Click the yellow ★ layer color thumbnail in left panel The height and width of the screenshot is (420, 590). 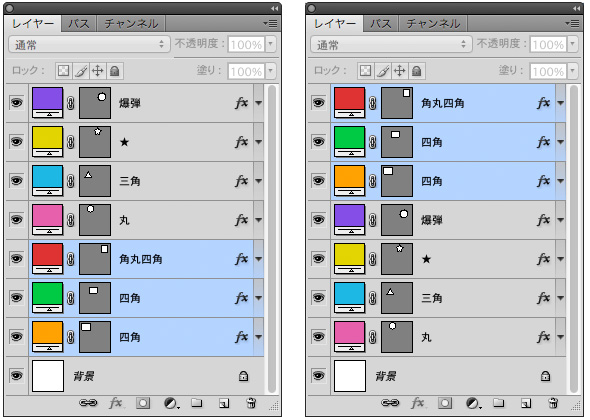(x=47, y=142)
